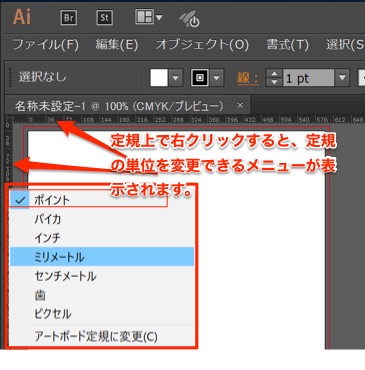365x370 pixels.
Task: Choose インチ in the ruler unit menu
Action: pyautogui.click(x=102, y=238)
